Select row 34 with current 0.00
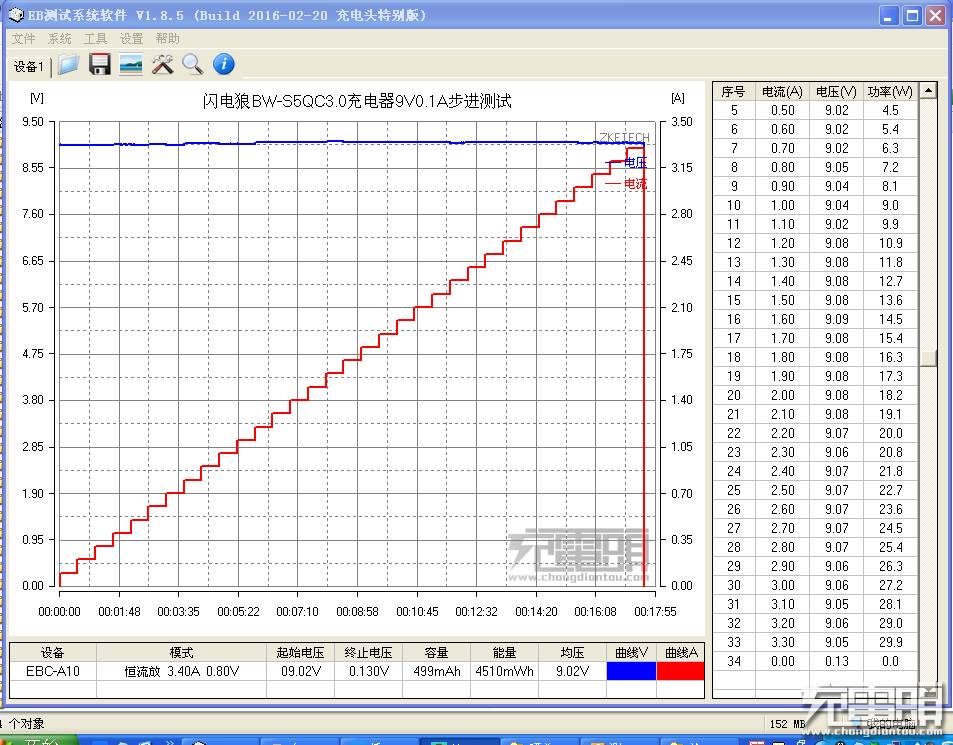 815,661
